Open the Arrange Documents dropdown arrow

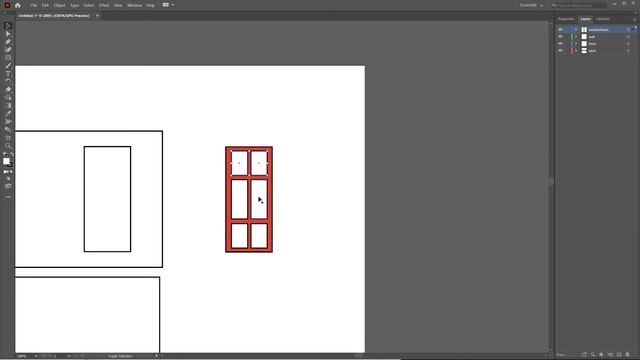coord(173,5)
